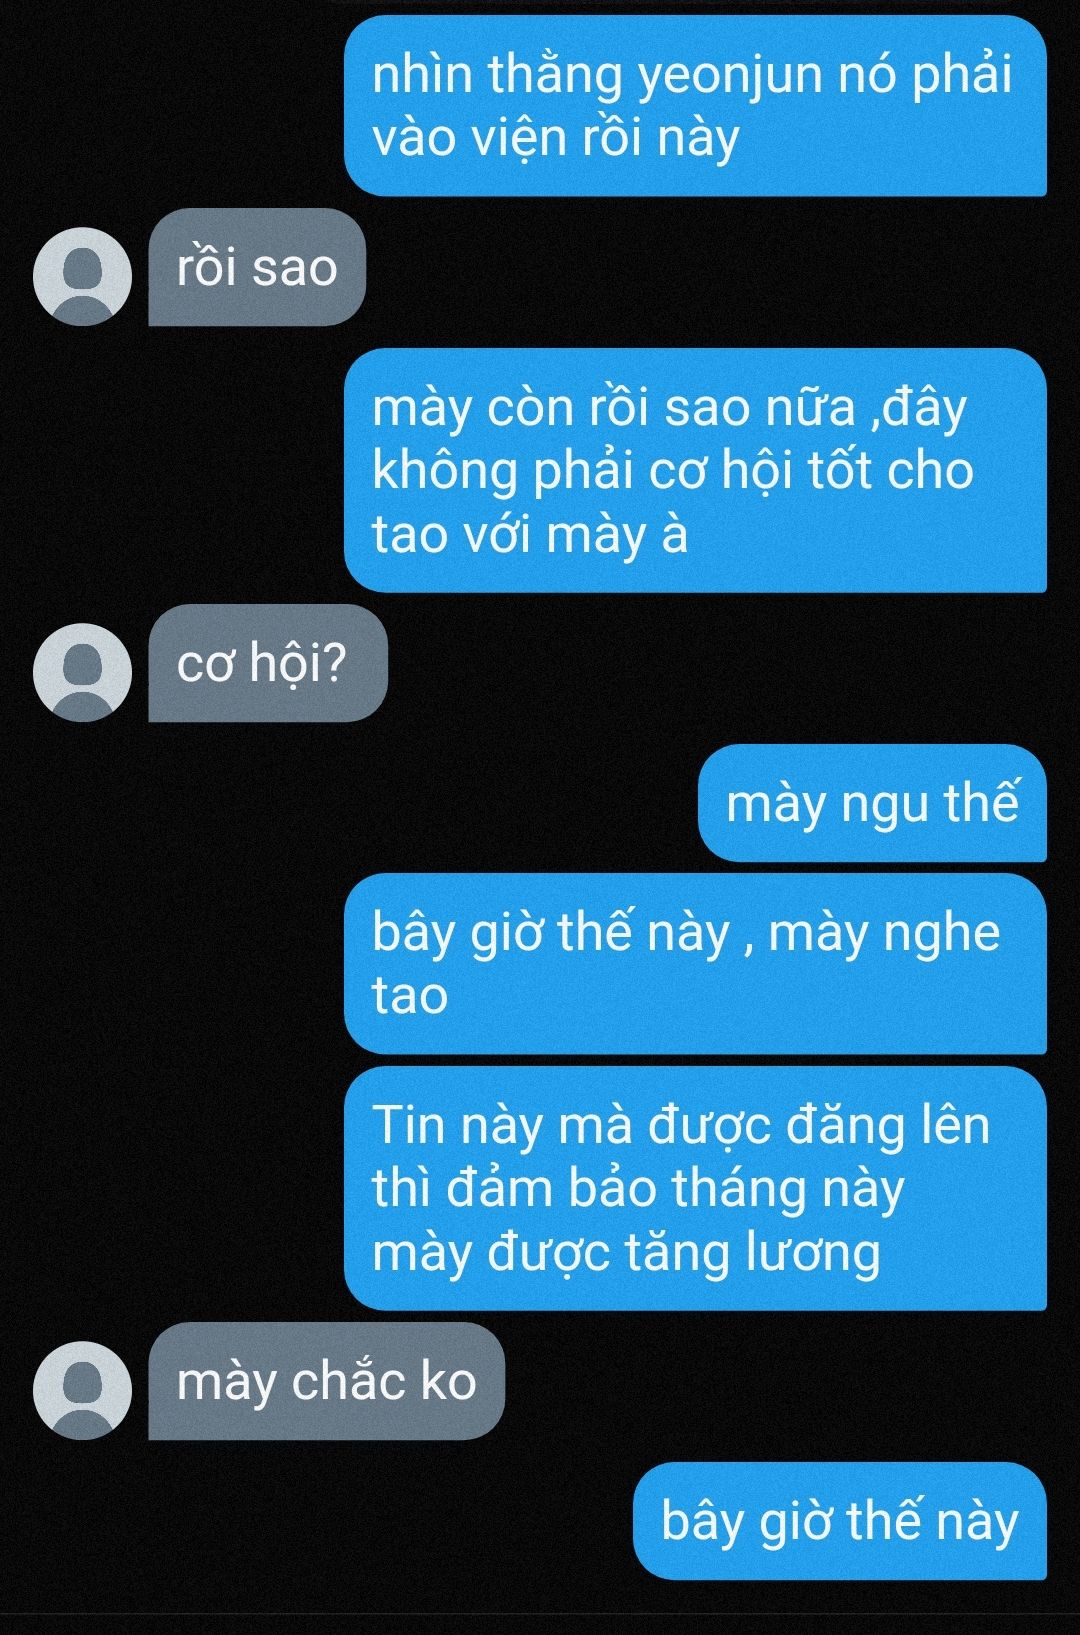The height and width of the screenshot is (1635, 1080).
Task: Select the "rồi sao" received message
Action: click(x=257, y=267)
